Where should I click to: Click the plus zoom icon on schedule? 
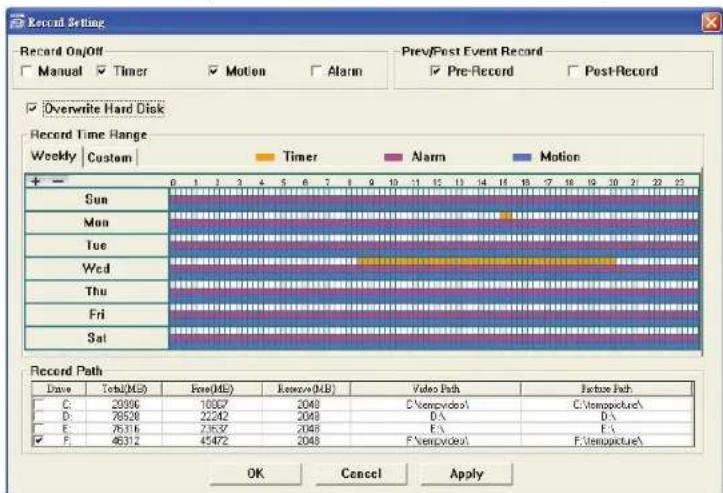pos(35,181)
